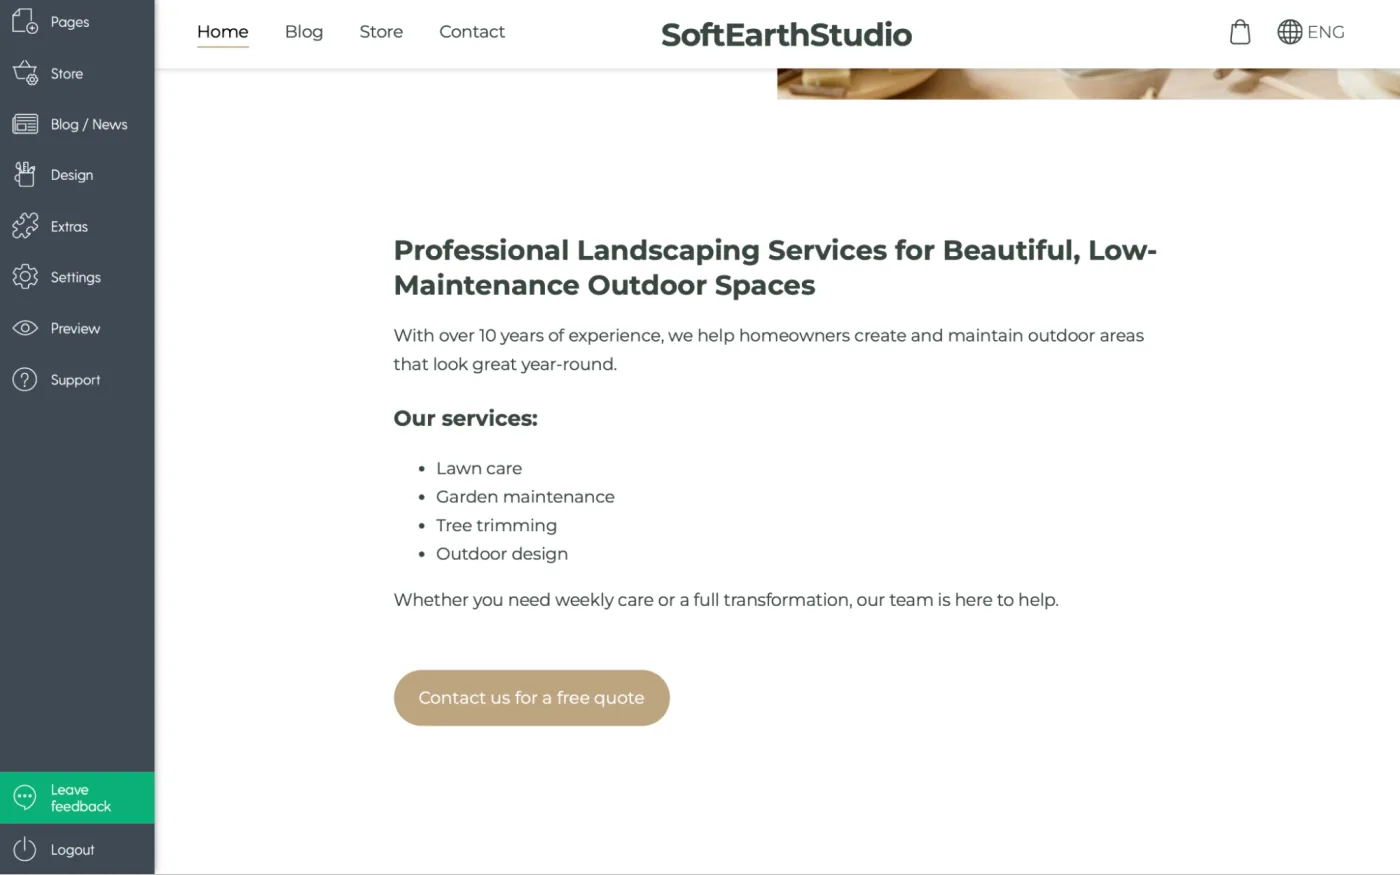Switch to the Blog tab
This screenshot has height=875, width=1400.
click(304, 31)
